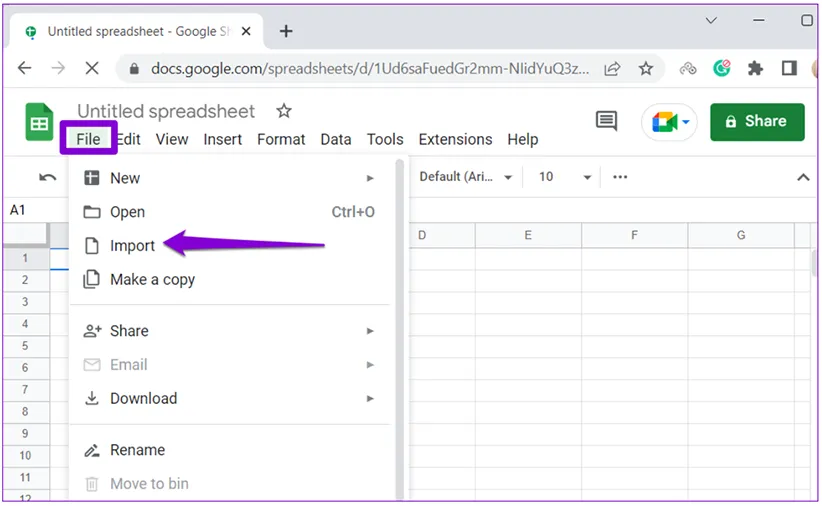Image resolution: width=822 pixels, height=506 pixels.
Task: Open comment history icon
Action: (606, 121)
